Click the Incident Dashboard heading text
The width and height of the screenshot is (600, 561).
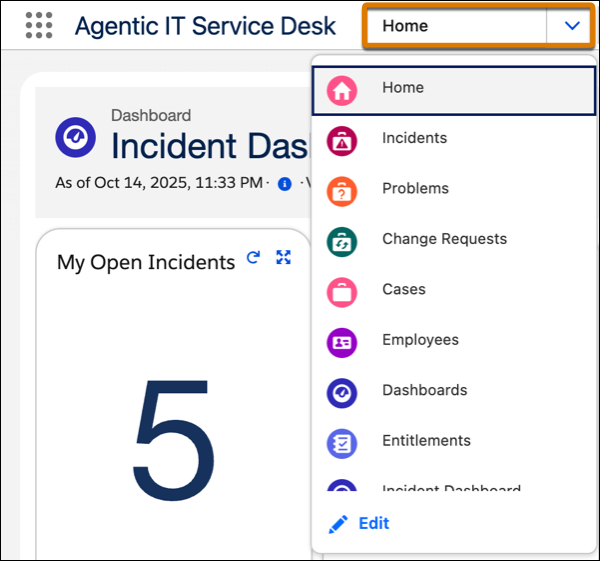tap(210, 146)
